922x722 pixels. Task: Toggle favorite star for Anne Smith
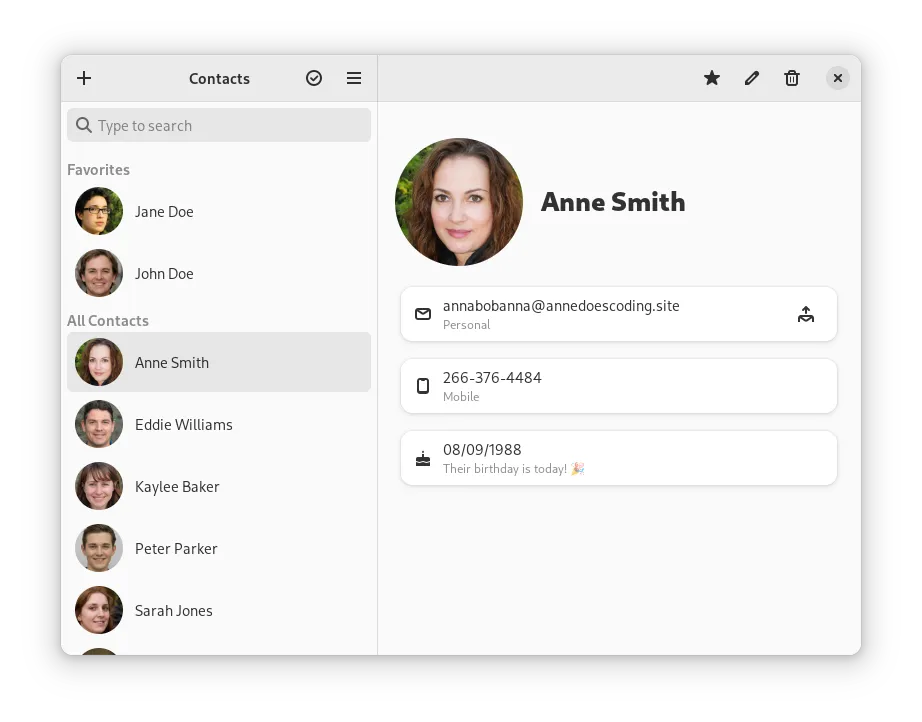(712, 78)
